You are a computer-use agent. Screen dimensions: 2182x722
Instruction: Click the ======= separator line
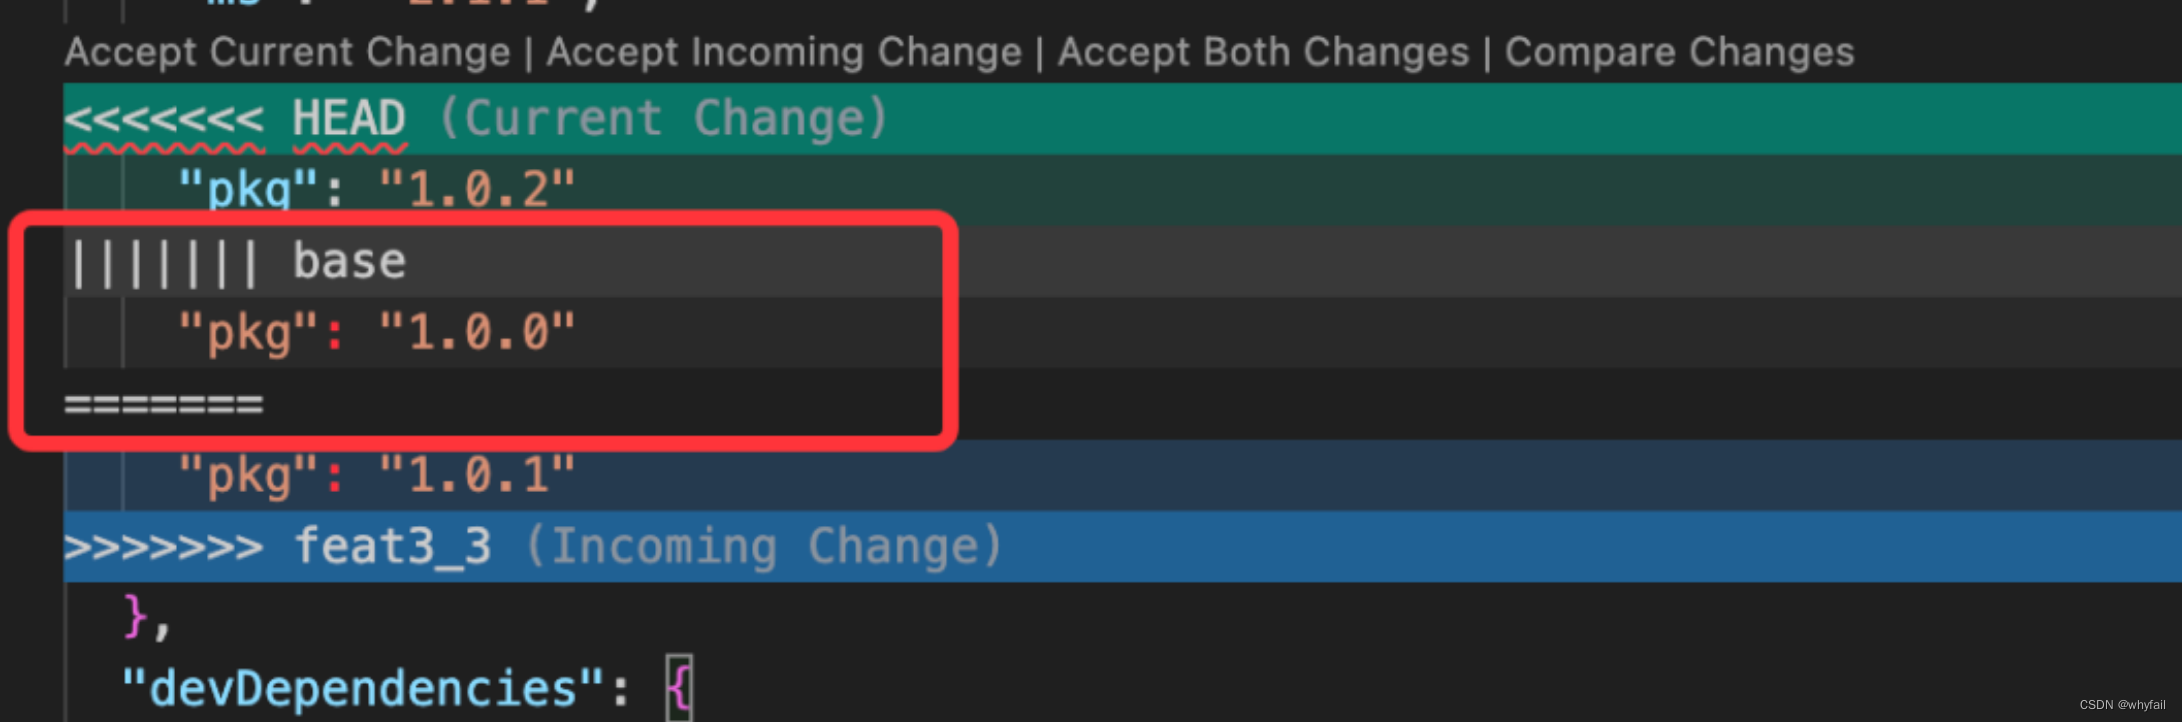(x=163, y=402)
